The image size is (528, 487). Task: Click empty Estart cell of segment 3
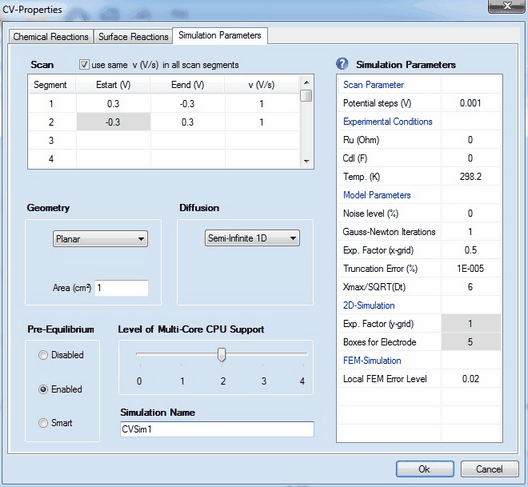tap(113, 140)
